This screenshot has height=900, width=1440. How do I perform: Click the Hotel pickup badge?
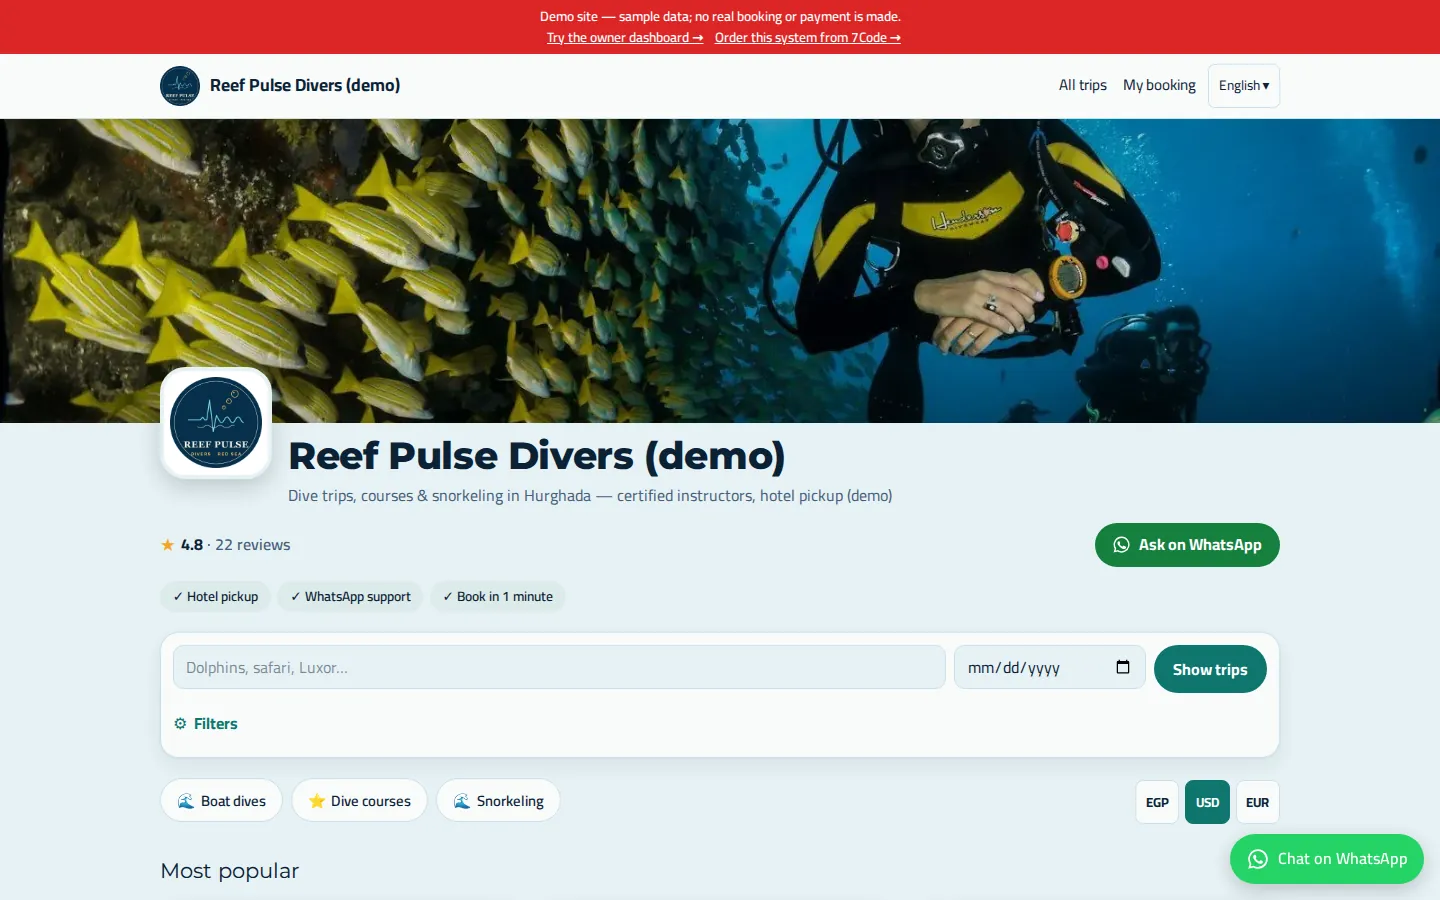coord(215,597)
